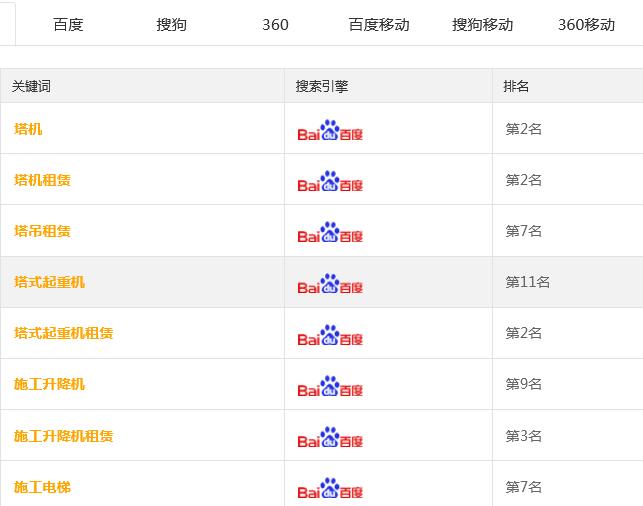Open the 塔吊租赁 keyword link

[x=42, y=231]
